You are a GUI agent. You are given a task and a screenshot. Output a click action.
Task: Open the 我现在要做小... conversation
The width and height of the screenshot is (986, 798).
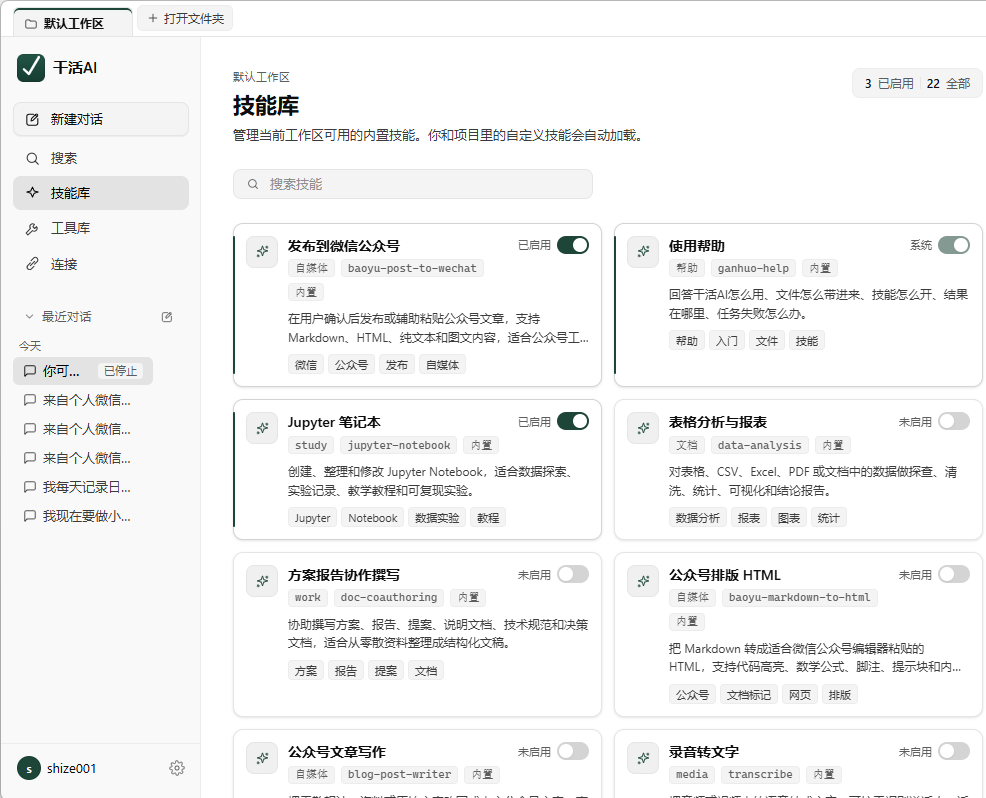click(83, 516)
